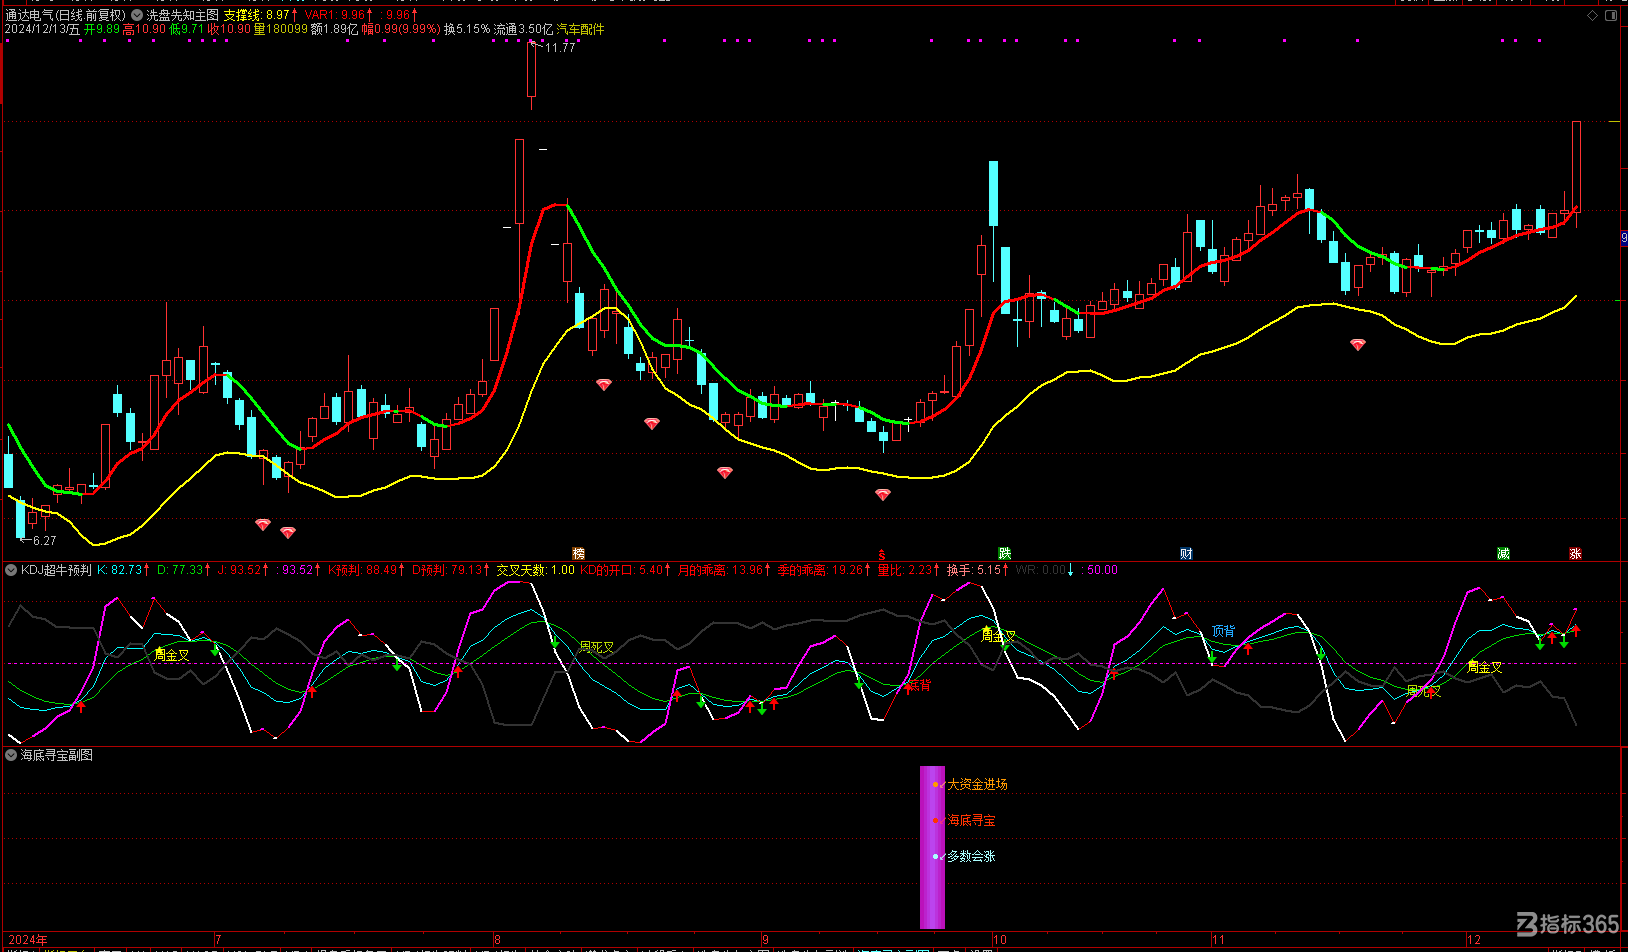This screenshot has height=952, width=1628.
Task: Click the 多数会涨 signal label
Action: click(x=971, y=856)
